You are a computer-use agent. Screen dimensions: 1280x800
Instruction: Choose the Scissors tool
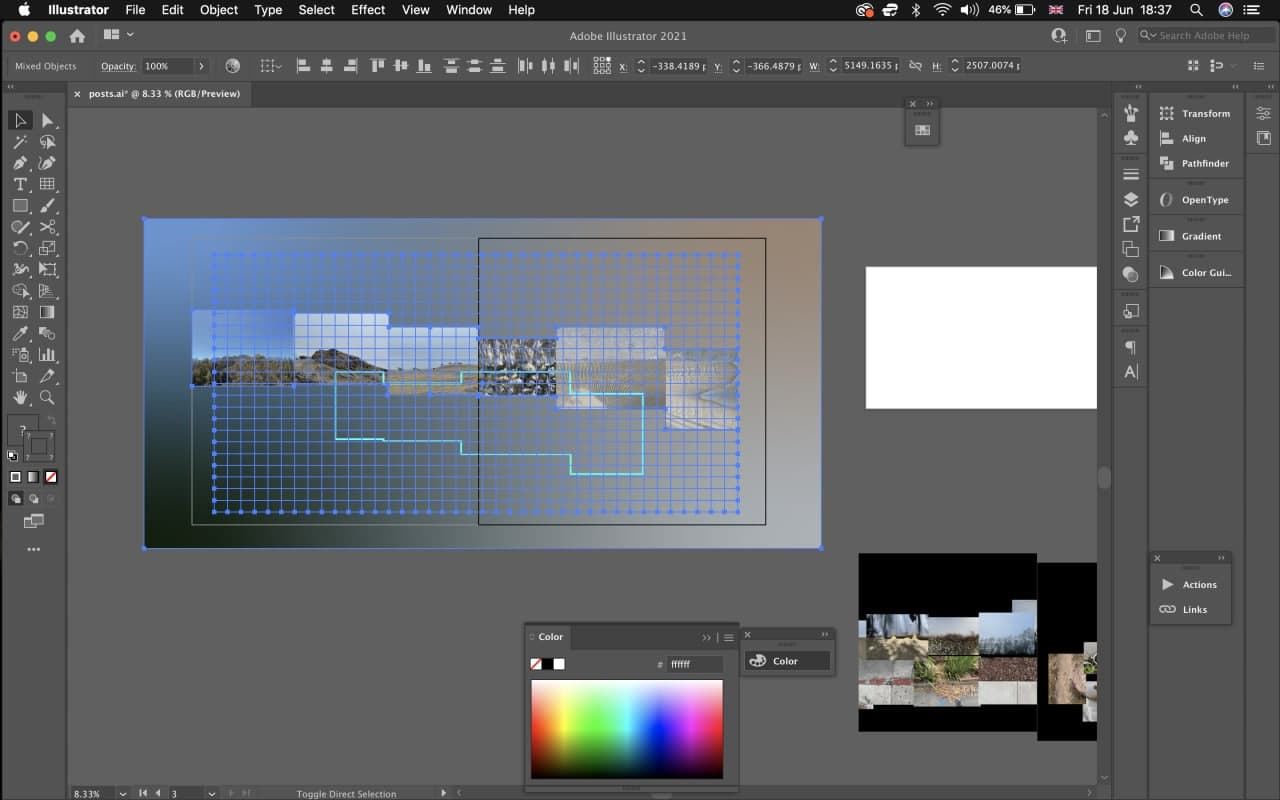(47, 228)
